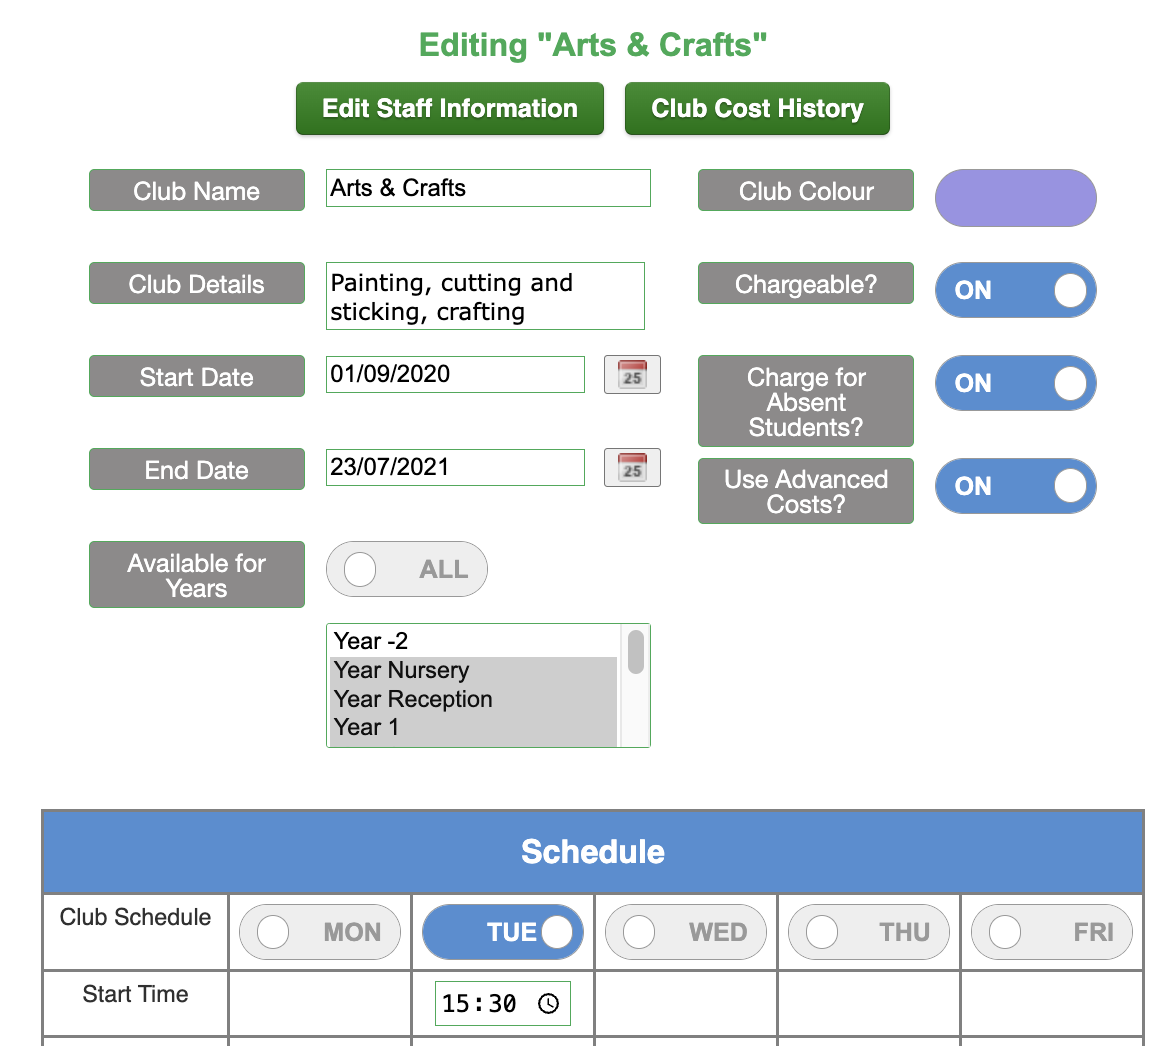Open the End Date calendar picker
The image size is (1162, 1046).
coord(632,468)
